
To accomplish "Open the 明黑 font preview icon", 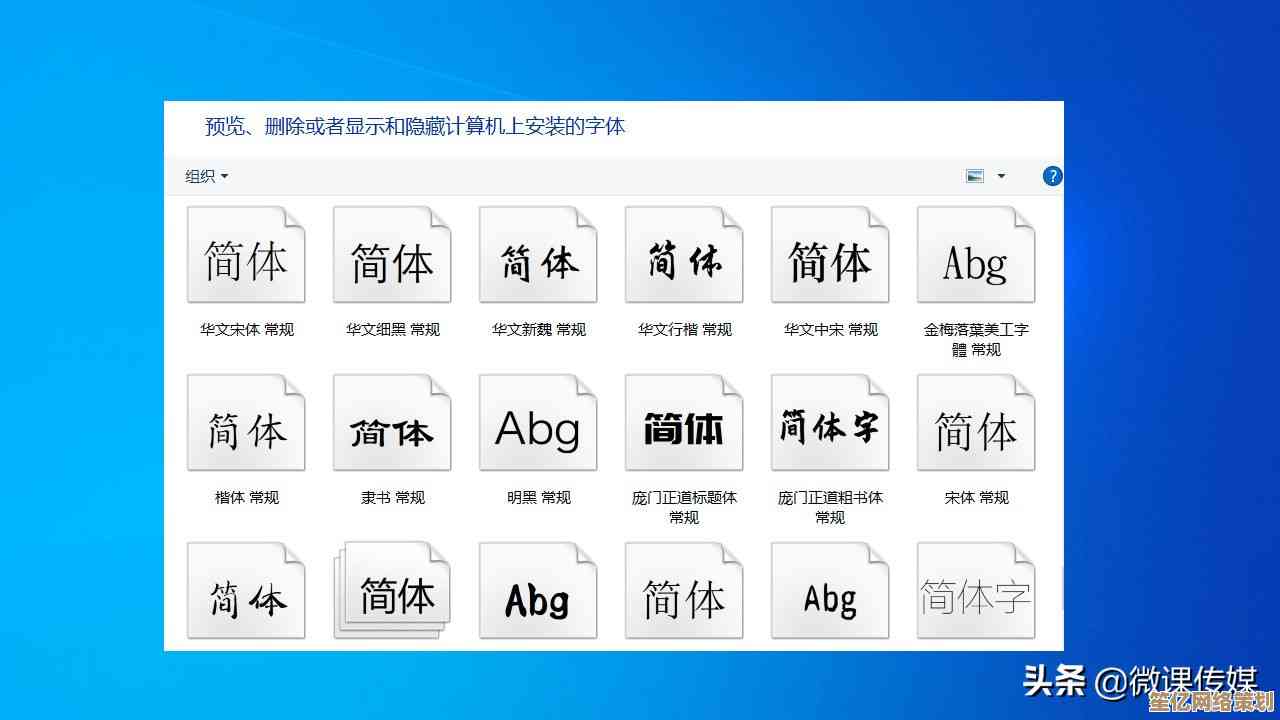I will pos(538,423).
